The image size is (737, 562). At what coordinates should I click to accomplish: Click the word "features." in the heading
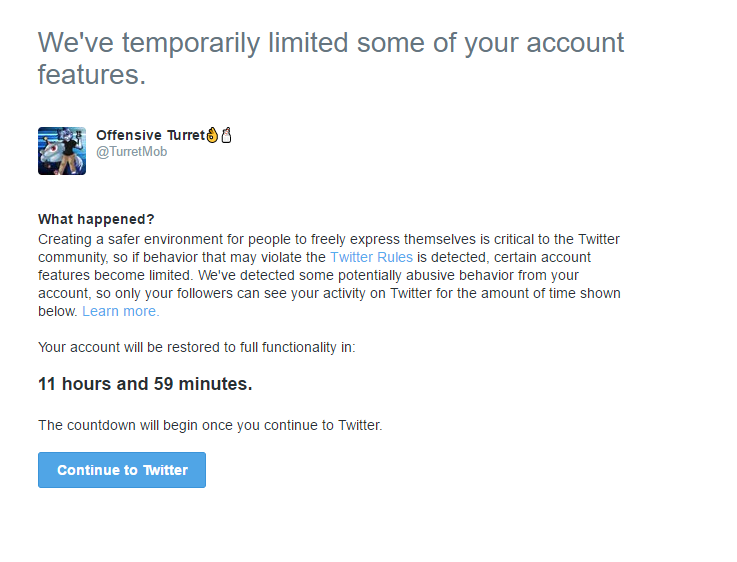click(x=92, y=75)
